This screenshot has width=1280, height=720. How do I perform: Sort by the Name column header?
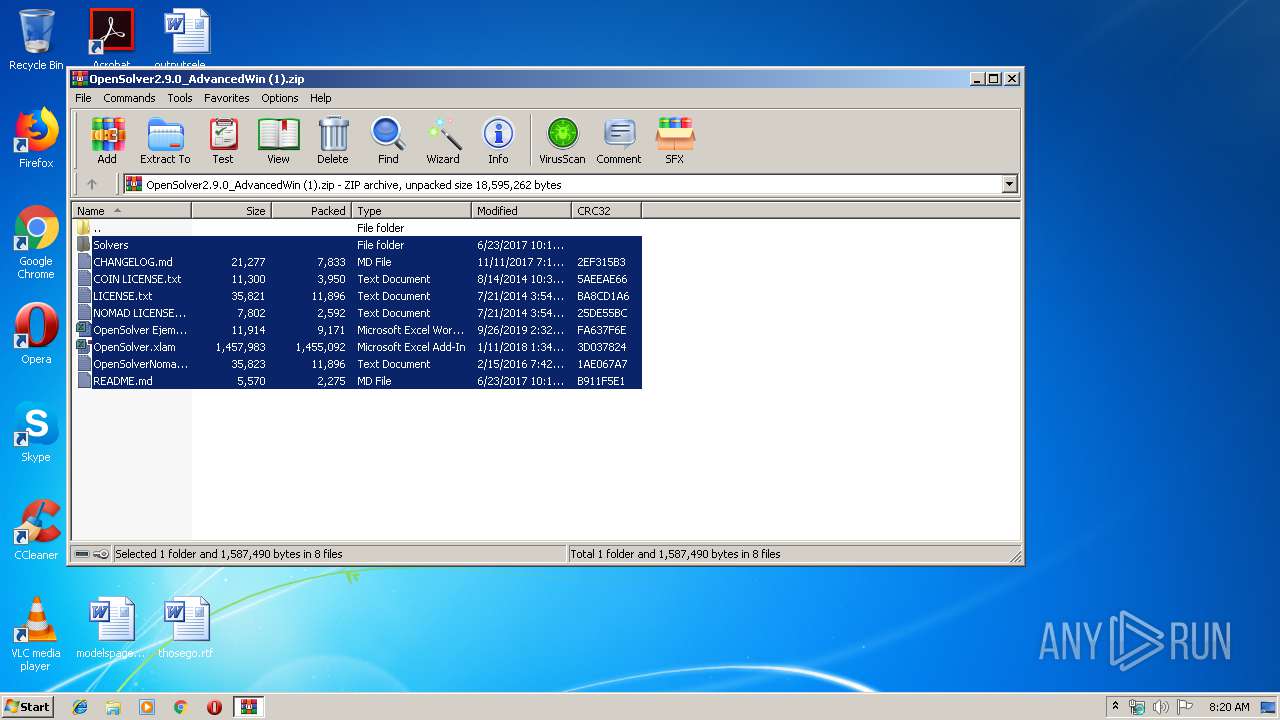tap(131, 210)
